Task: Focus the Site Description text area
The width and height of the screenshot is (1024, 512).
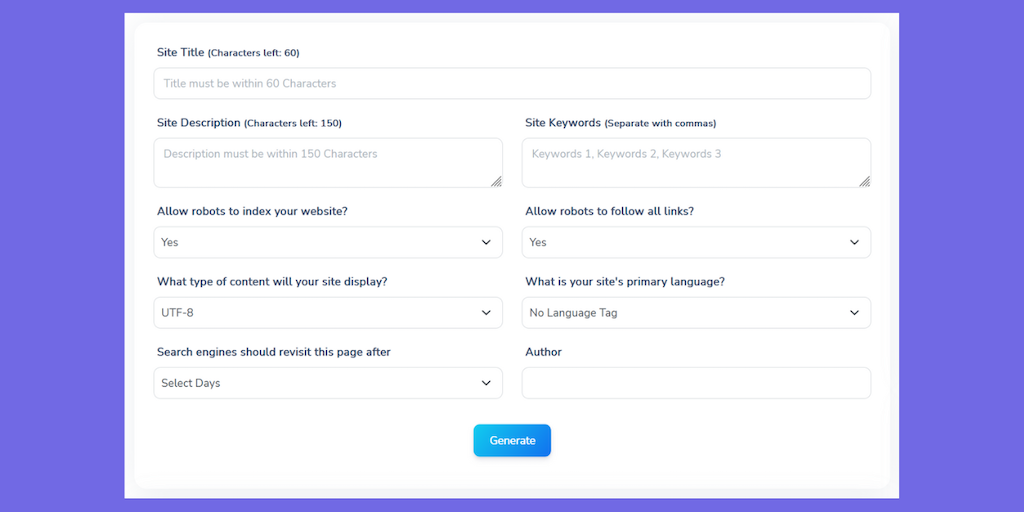Action: coord(327,163)
